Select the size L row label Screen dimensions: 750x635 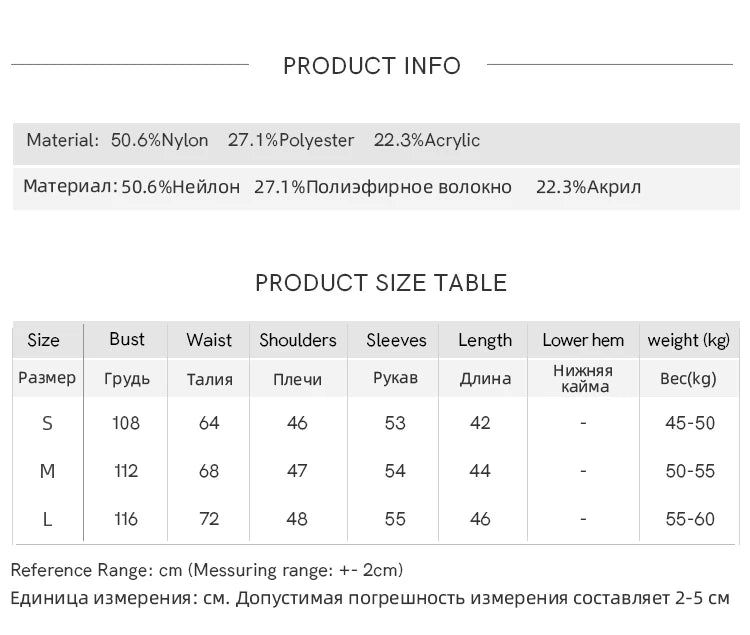tap(47, 519)
